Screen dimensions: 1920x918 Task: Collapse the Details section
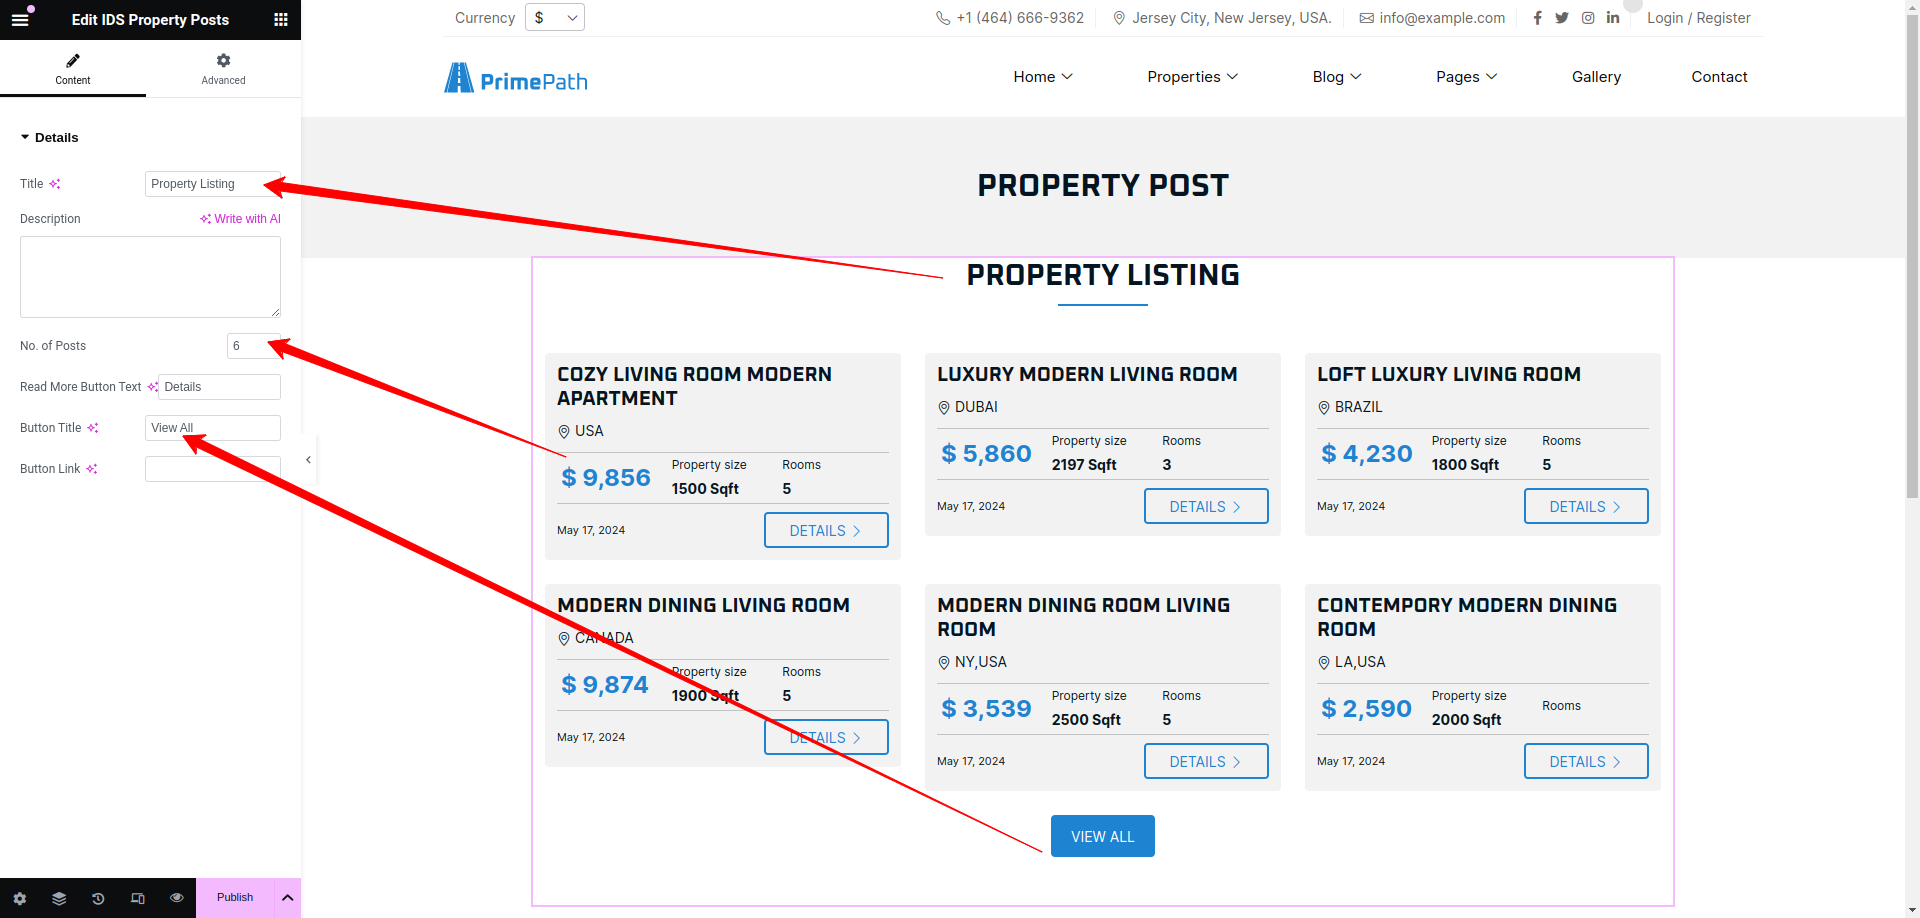tap(49, 138)
